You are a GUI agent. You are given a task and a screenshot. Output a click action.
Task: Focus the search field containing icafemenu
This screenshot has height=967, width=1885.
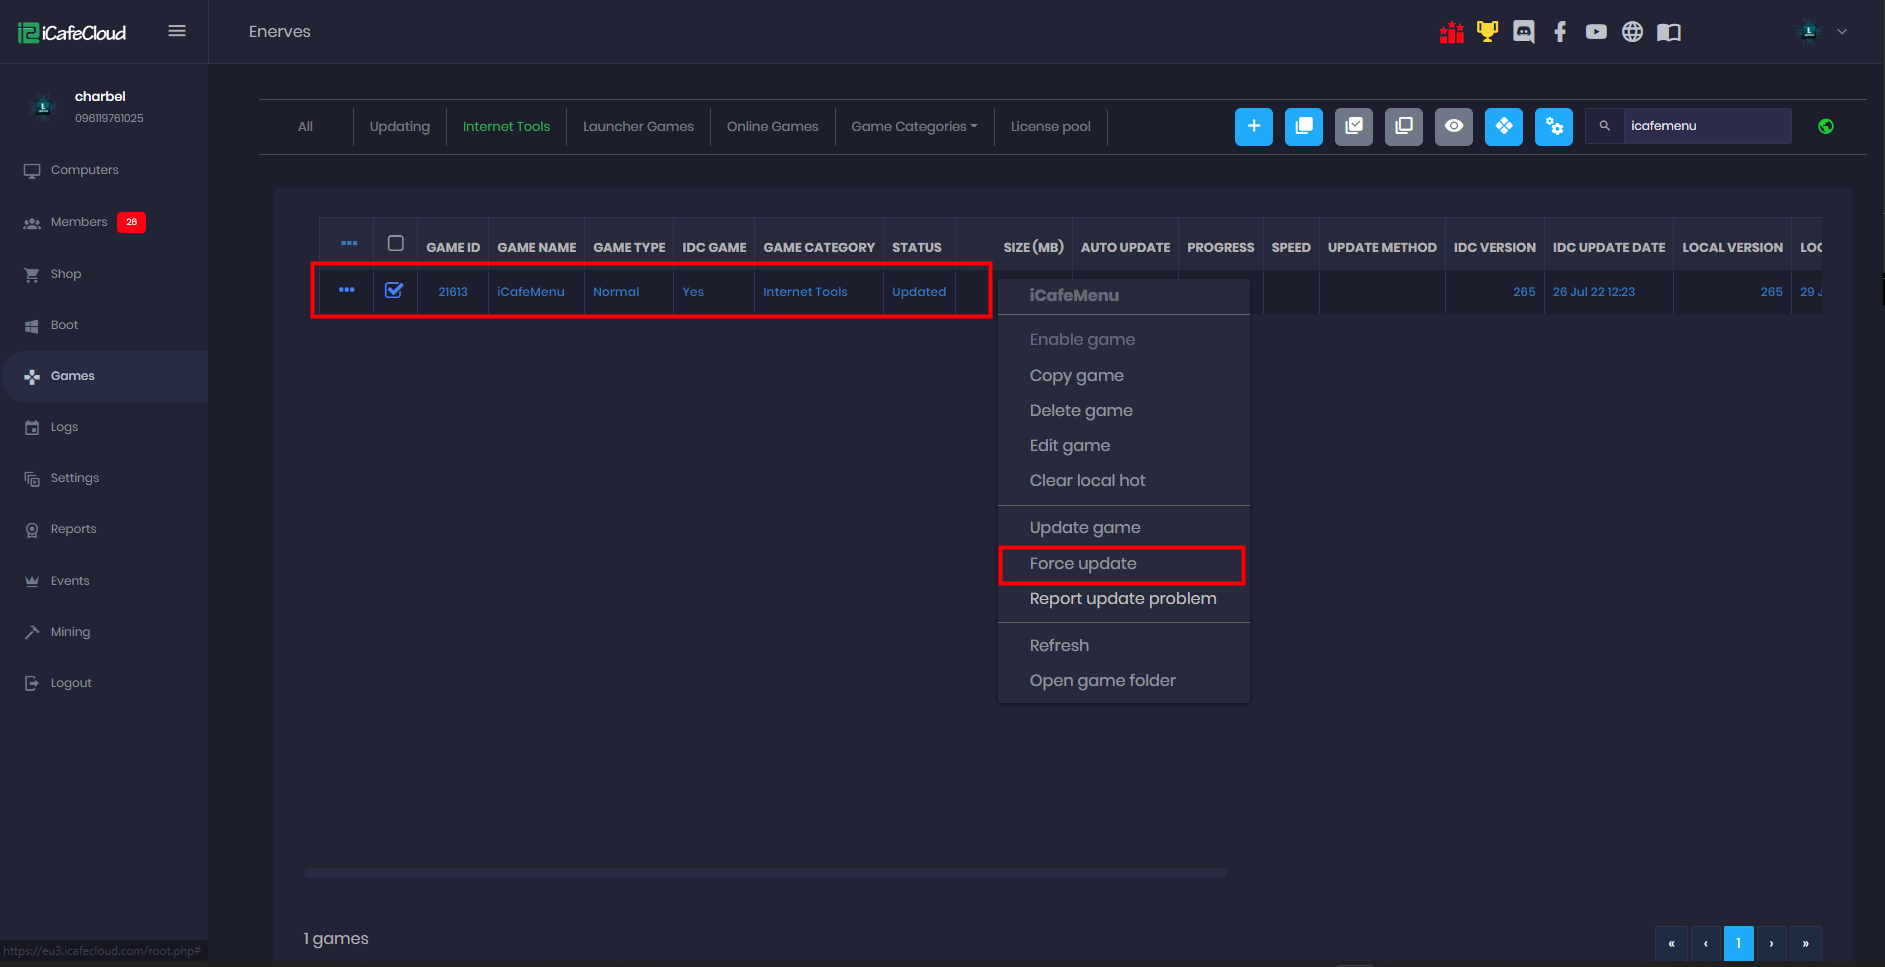pos(1706,126)
